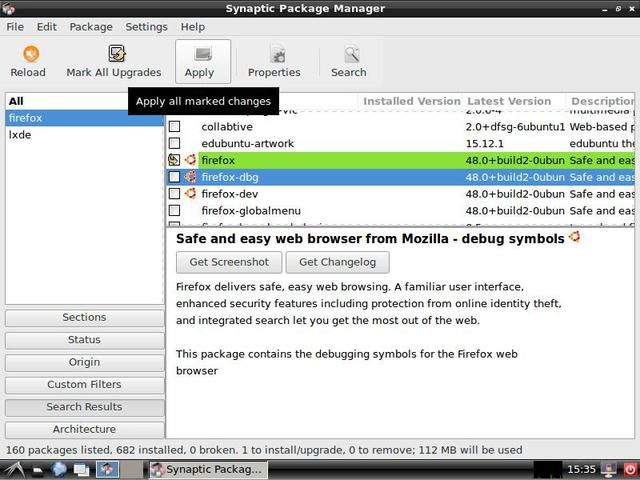Screen dimensions: 640x480
Task: Click the red power logout icon
Action: coord(630,470)
